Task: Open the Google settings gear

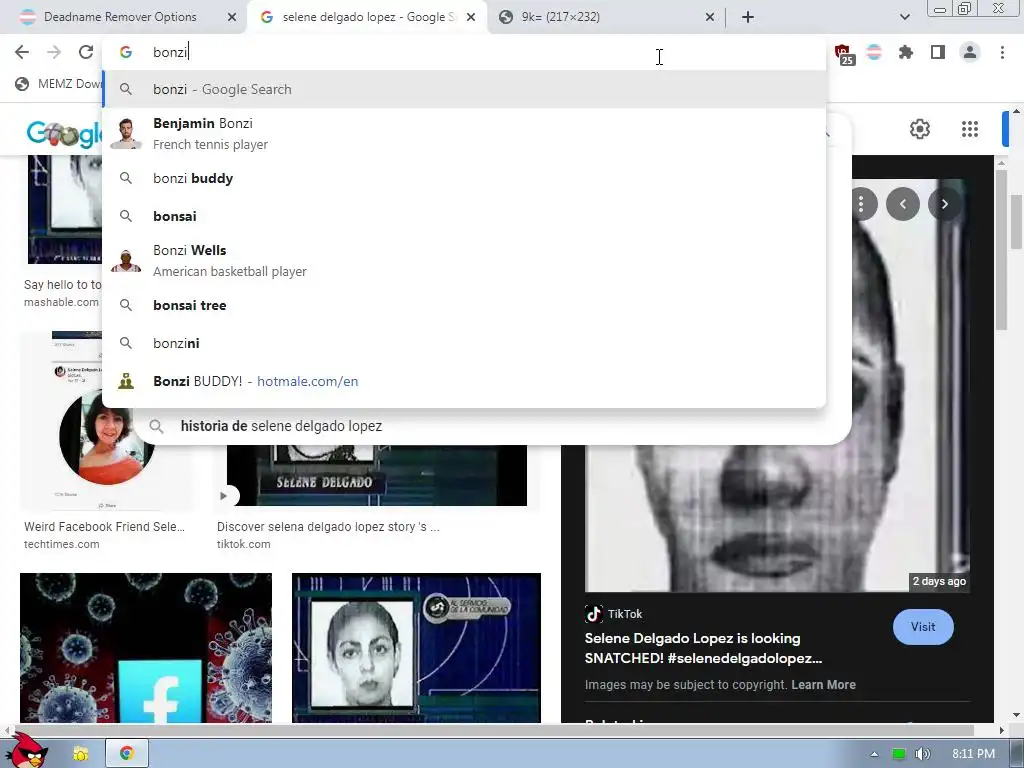Action: [920, 129]
